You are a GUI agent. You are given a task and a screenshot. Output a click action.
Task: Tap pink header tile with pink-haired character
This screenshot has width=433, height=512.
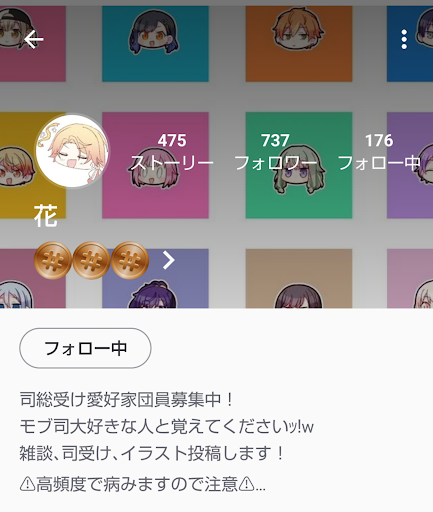pos(155,165)
